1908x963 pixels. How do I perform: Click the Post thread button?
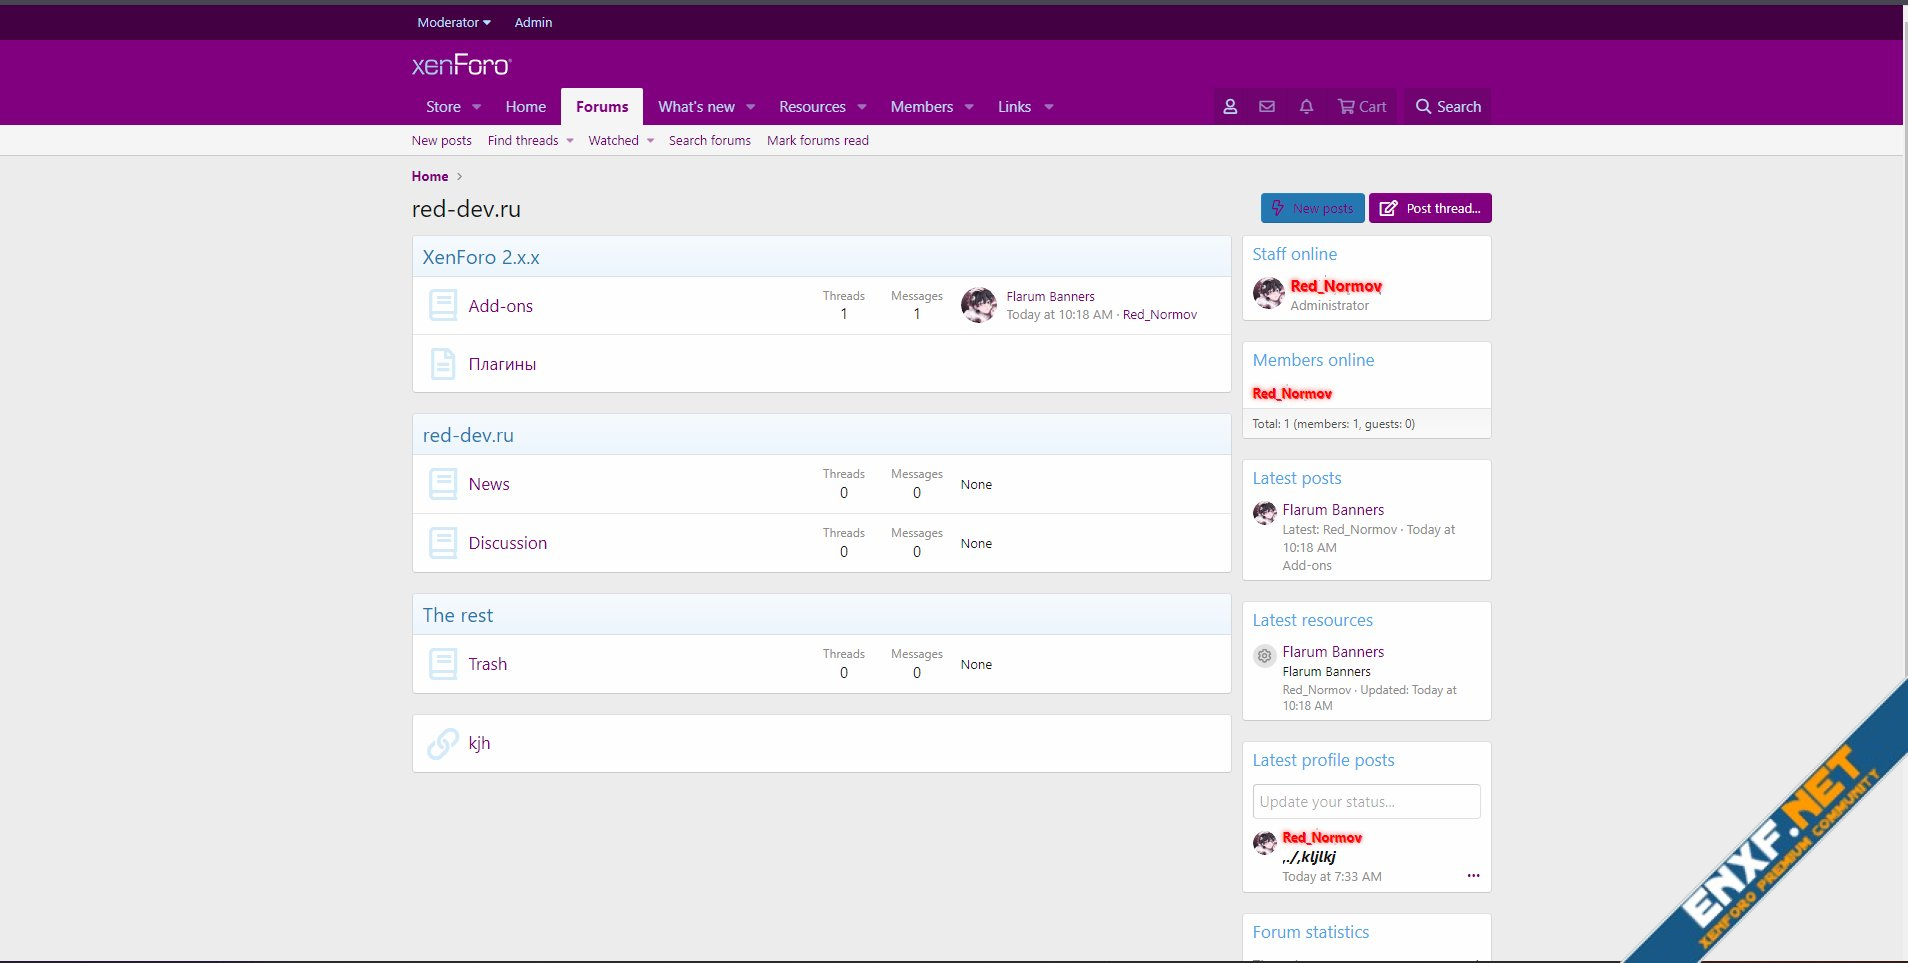pos(1430,208)
